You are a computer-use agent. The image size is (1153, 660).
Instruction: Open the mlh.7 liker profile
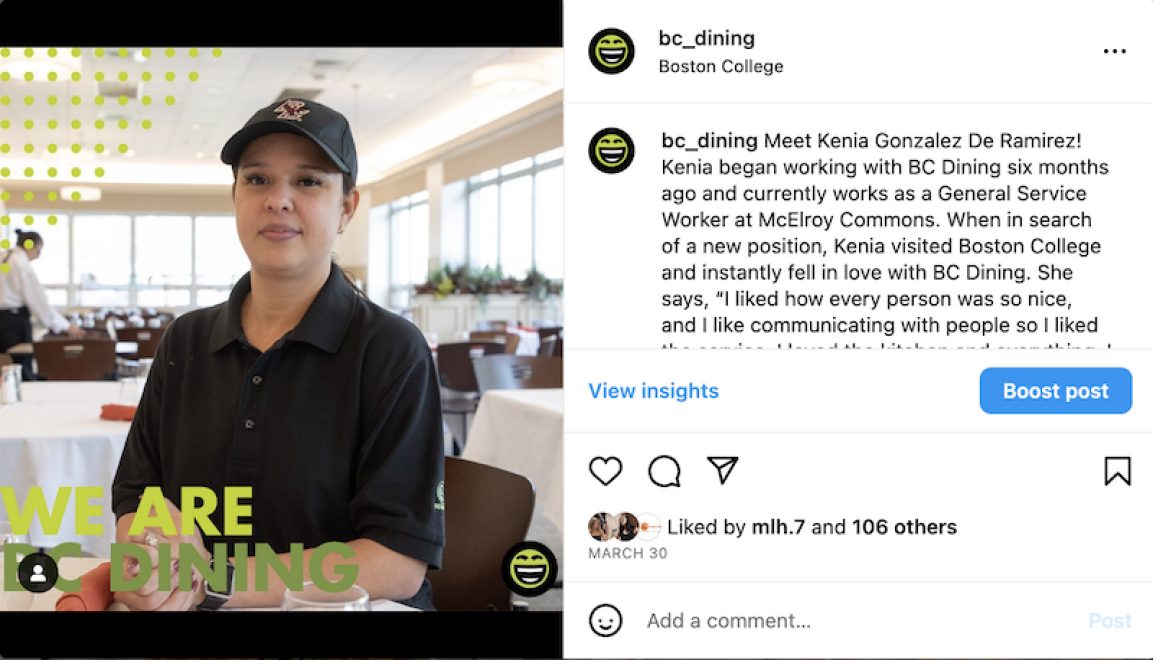click(778, 527)
